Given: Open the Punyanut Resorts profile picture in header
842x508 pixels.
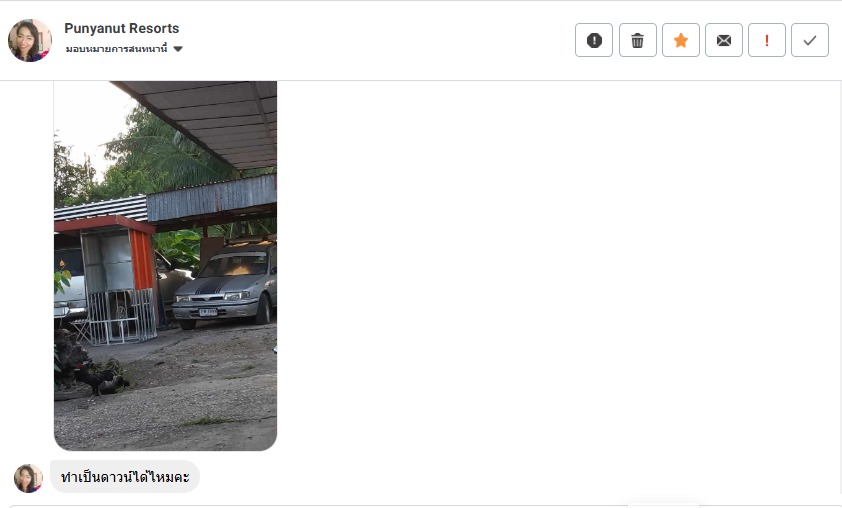Looking at the screenshot, I should tap(30, 40).
